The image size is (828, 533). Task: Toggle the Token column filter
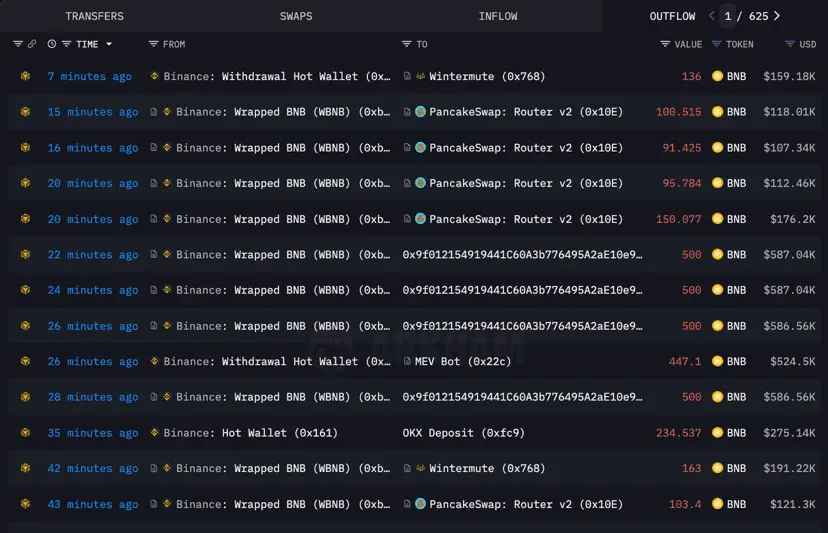click(x=716, y=44)
